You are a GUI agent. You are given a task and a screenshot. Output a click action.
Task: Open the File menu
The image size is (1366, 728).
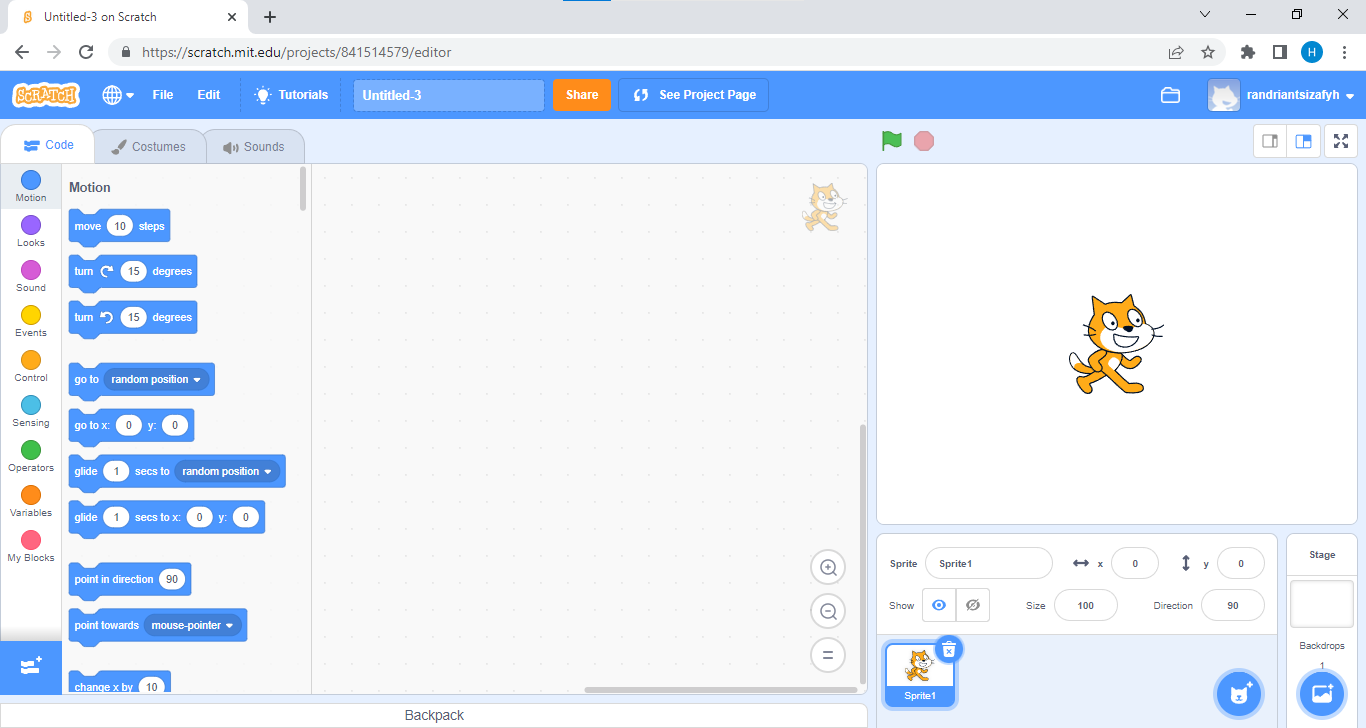163,95
